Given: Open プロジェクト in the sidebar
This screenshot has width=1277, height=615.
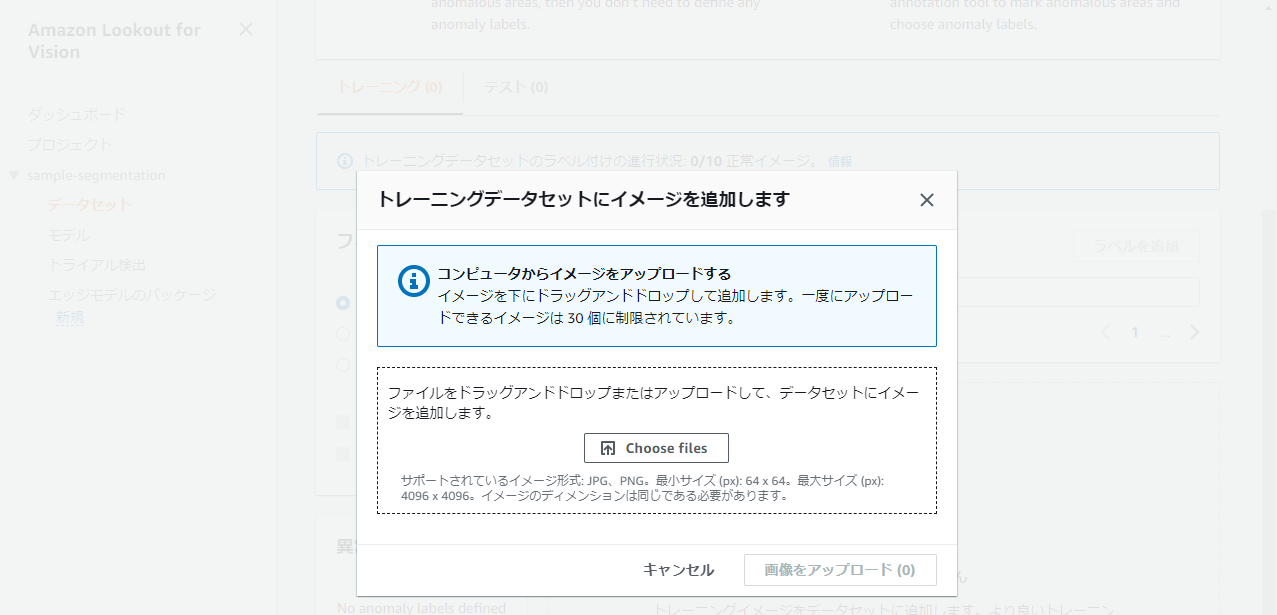Looking at the screenshot, I should [70, 145].
